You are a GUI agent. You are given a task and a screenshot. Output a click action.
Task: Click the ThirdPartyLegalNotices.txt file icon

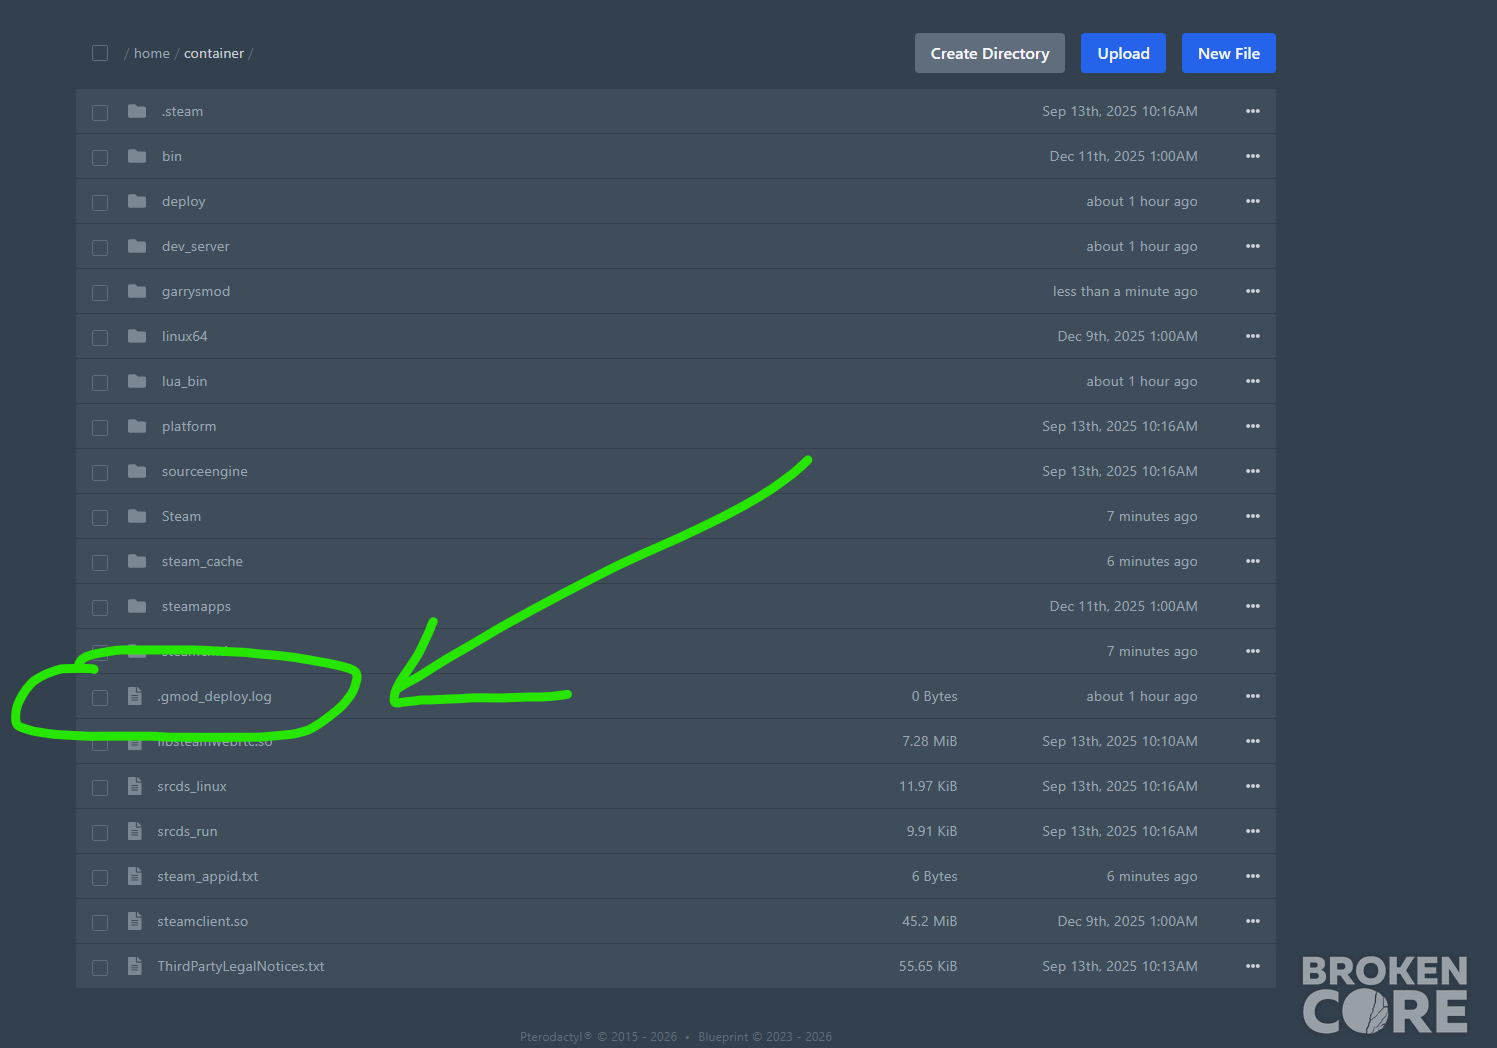click(135, 966)
